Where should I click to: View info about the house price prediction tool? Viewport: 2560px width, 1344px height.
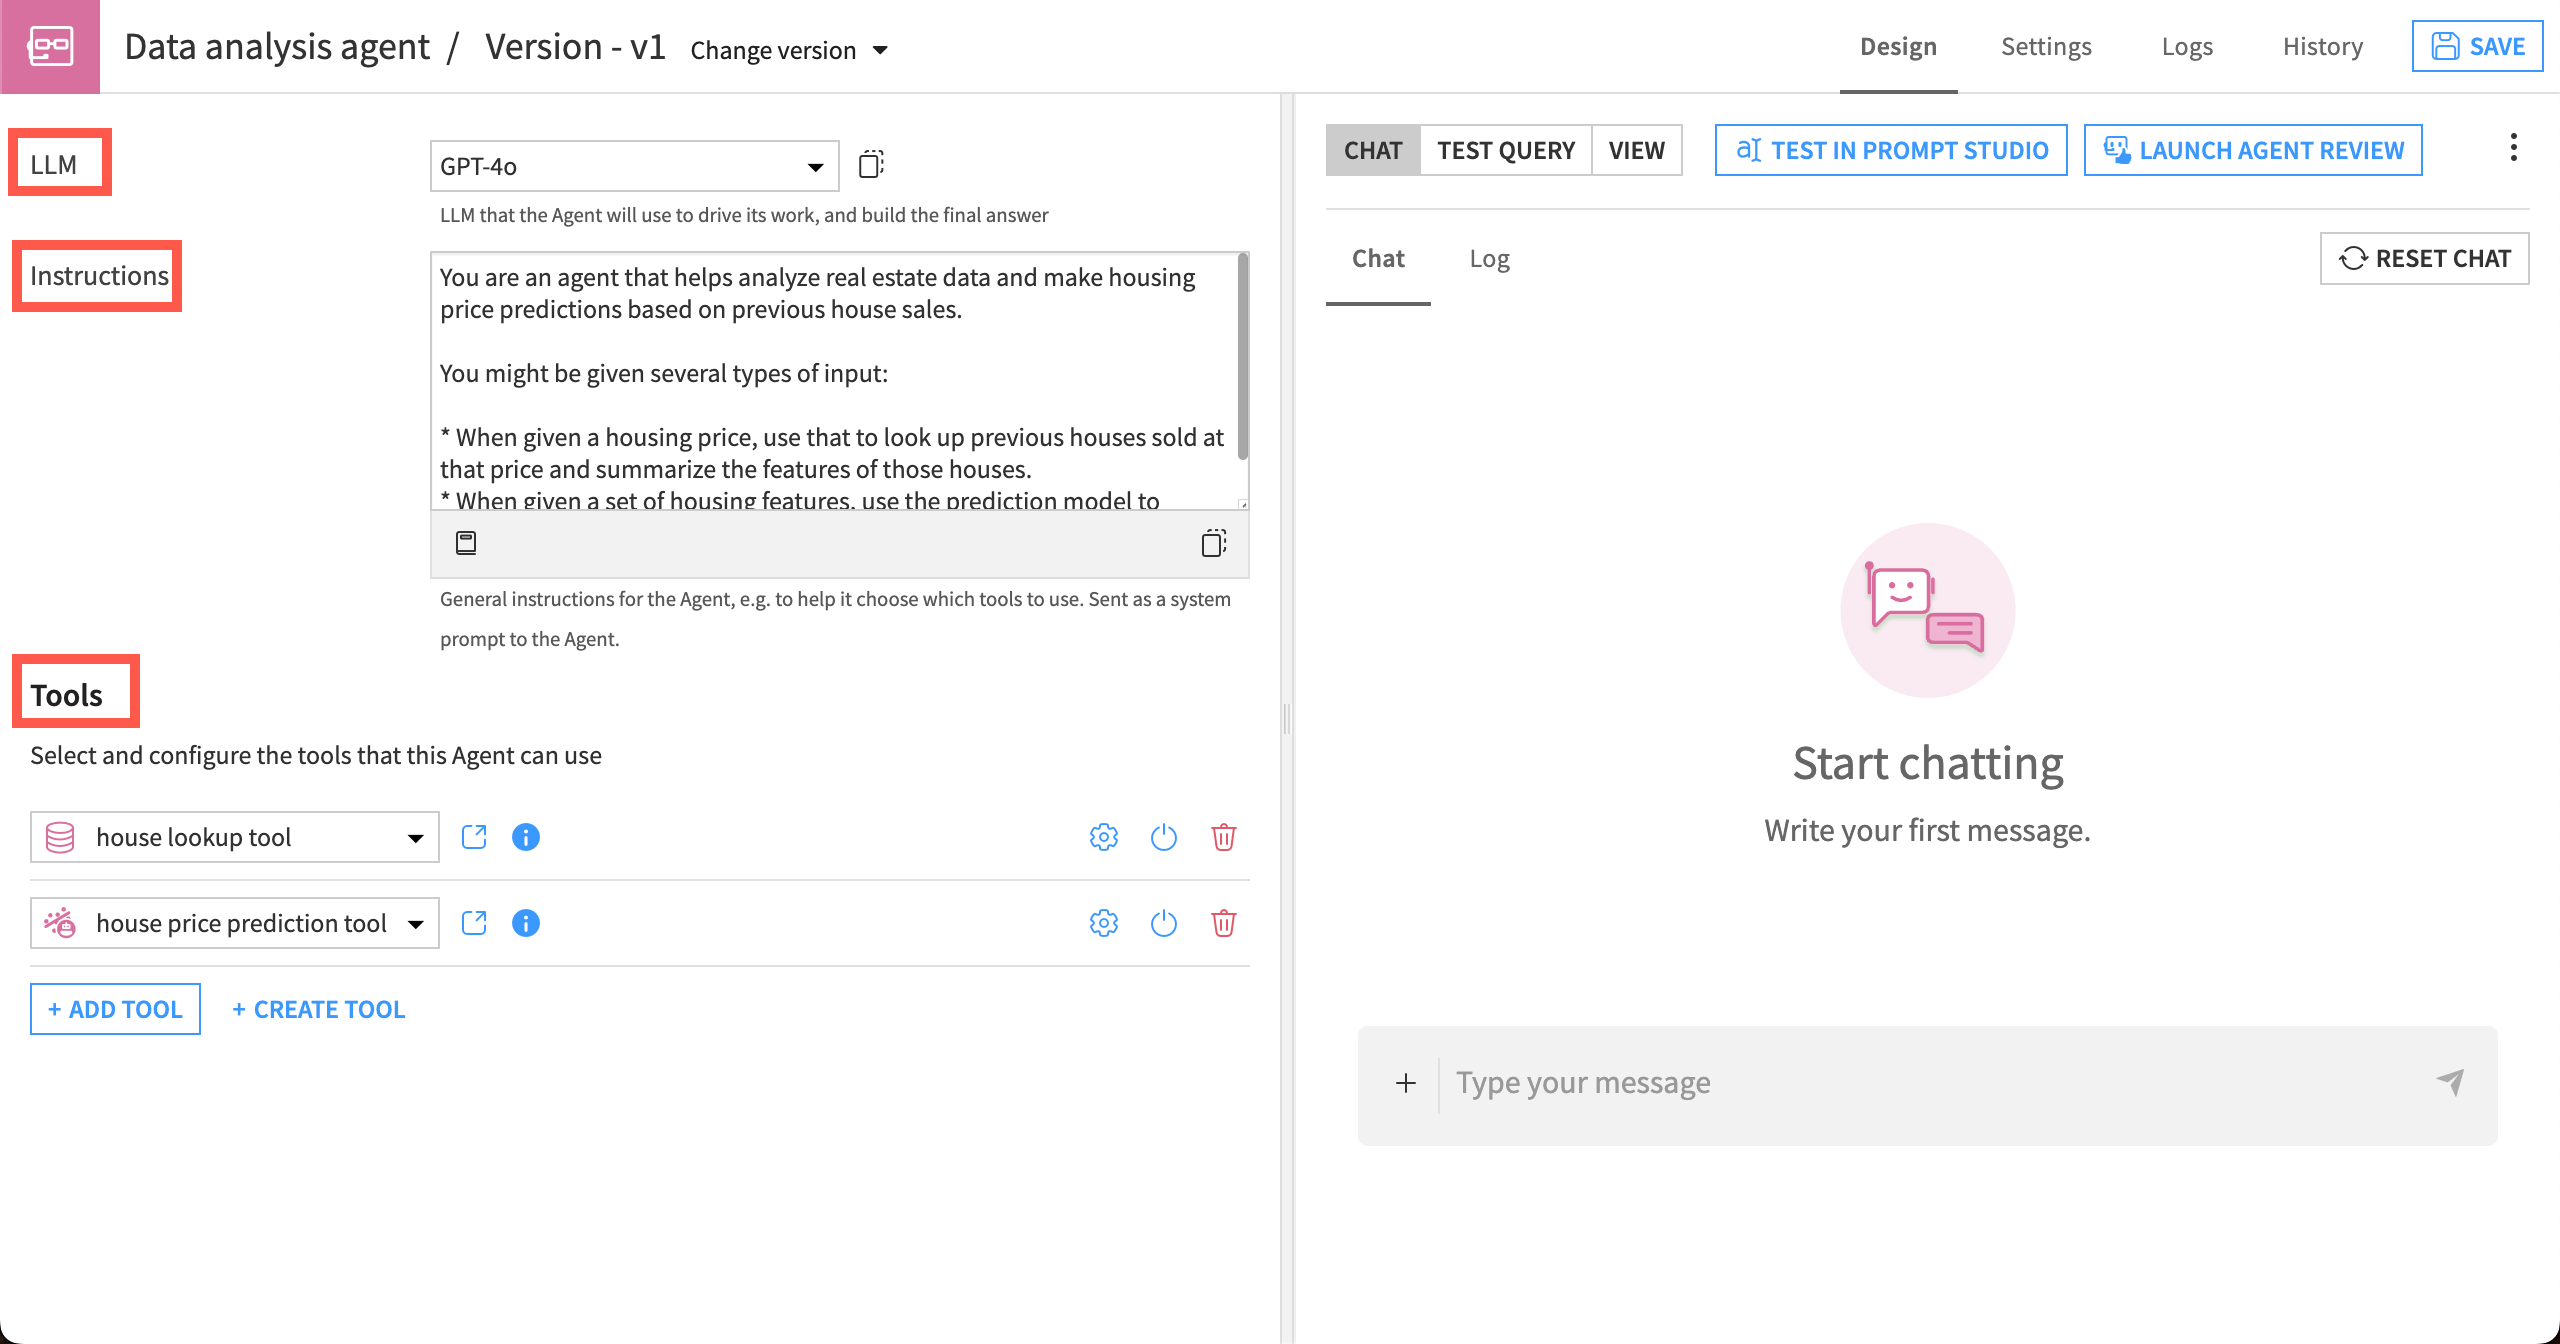(x=526, y=923)
